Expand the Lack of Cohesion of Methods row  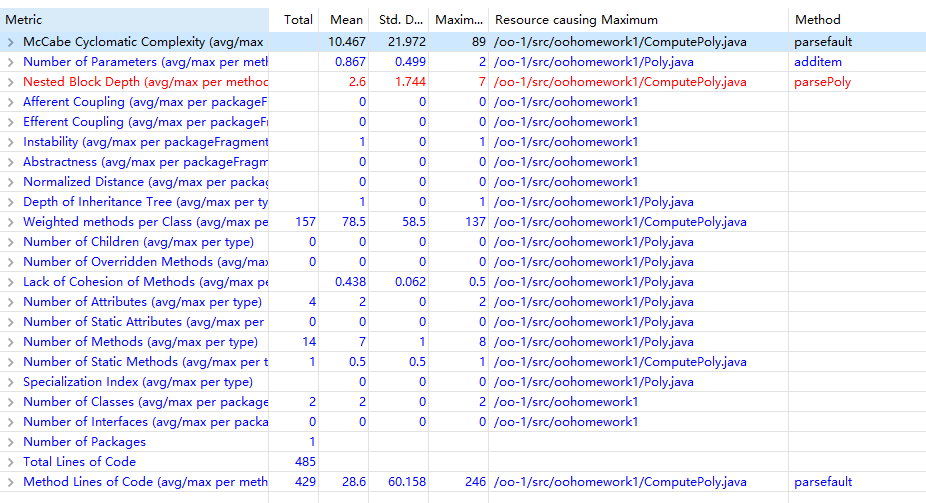(10, 282)
